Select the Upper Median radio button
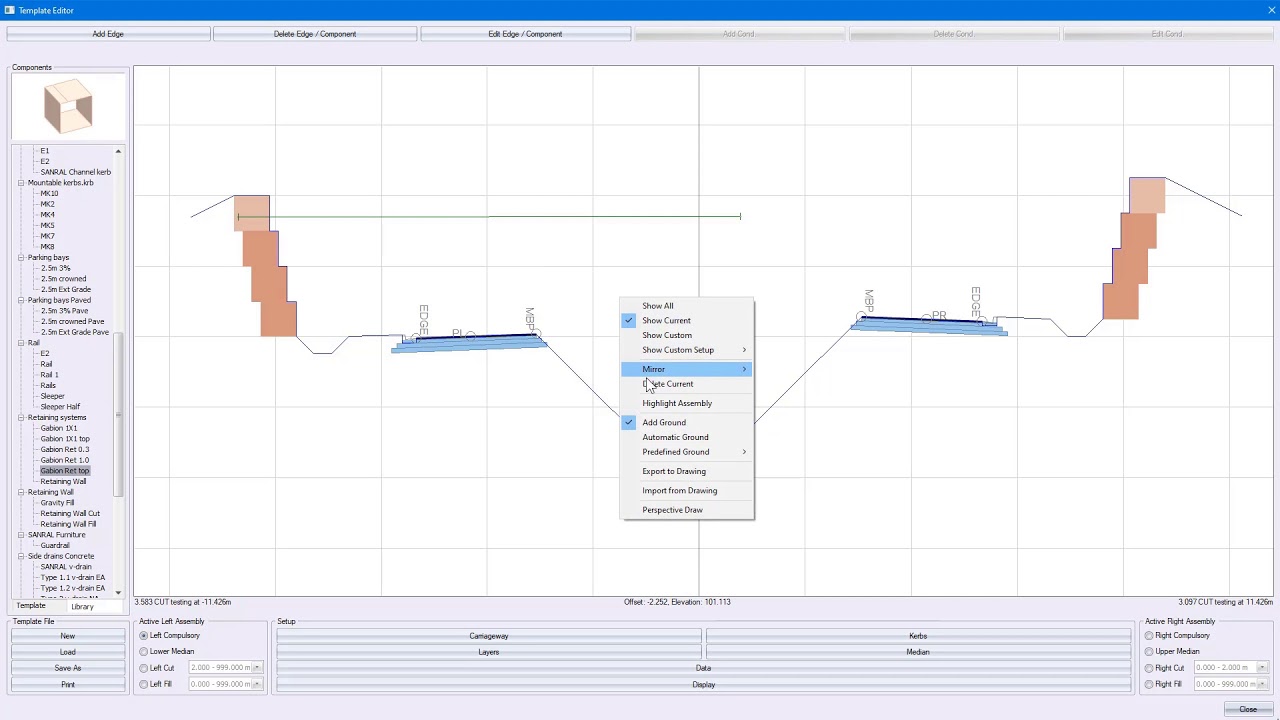Viewport: 1280px width, 720px height. [x=1150, y=652]
